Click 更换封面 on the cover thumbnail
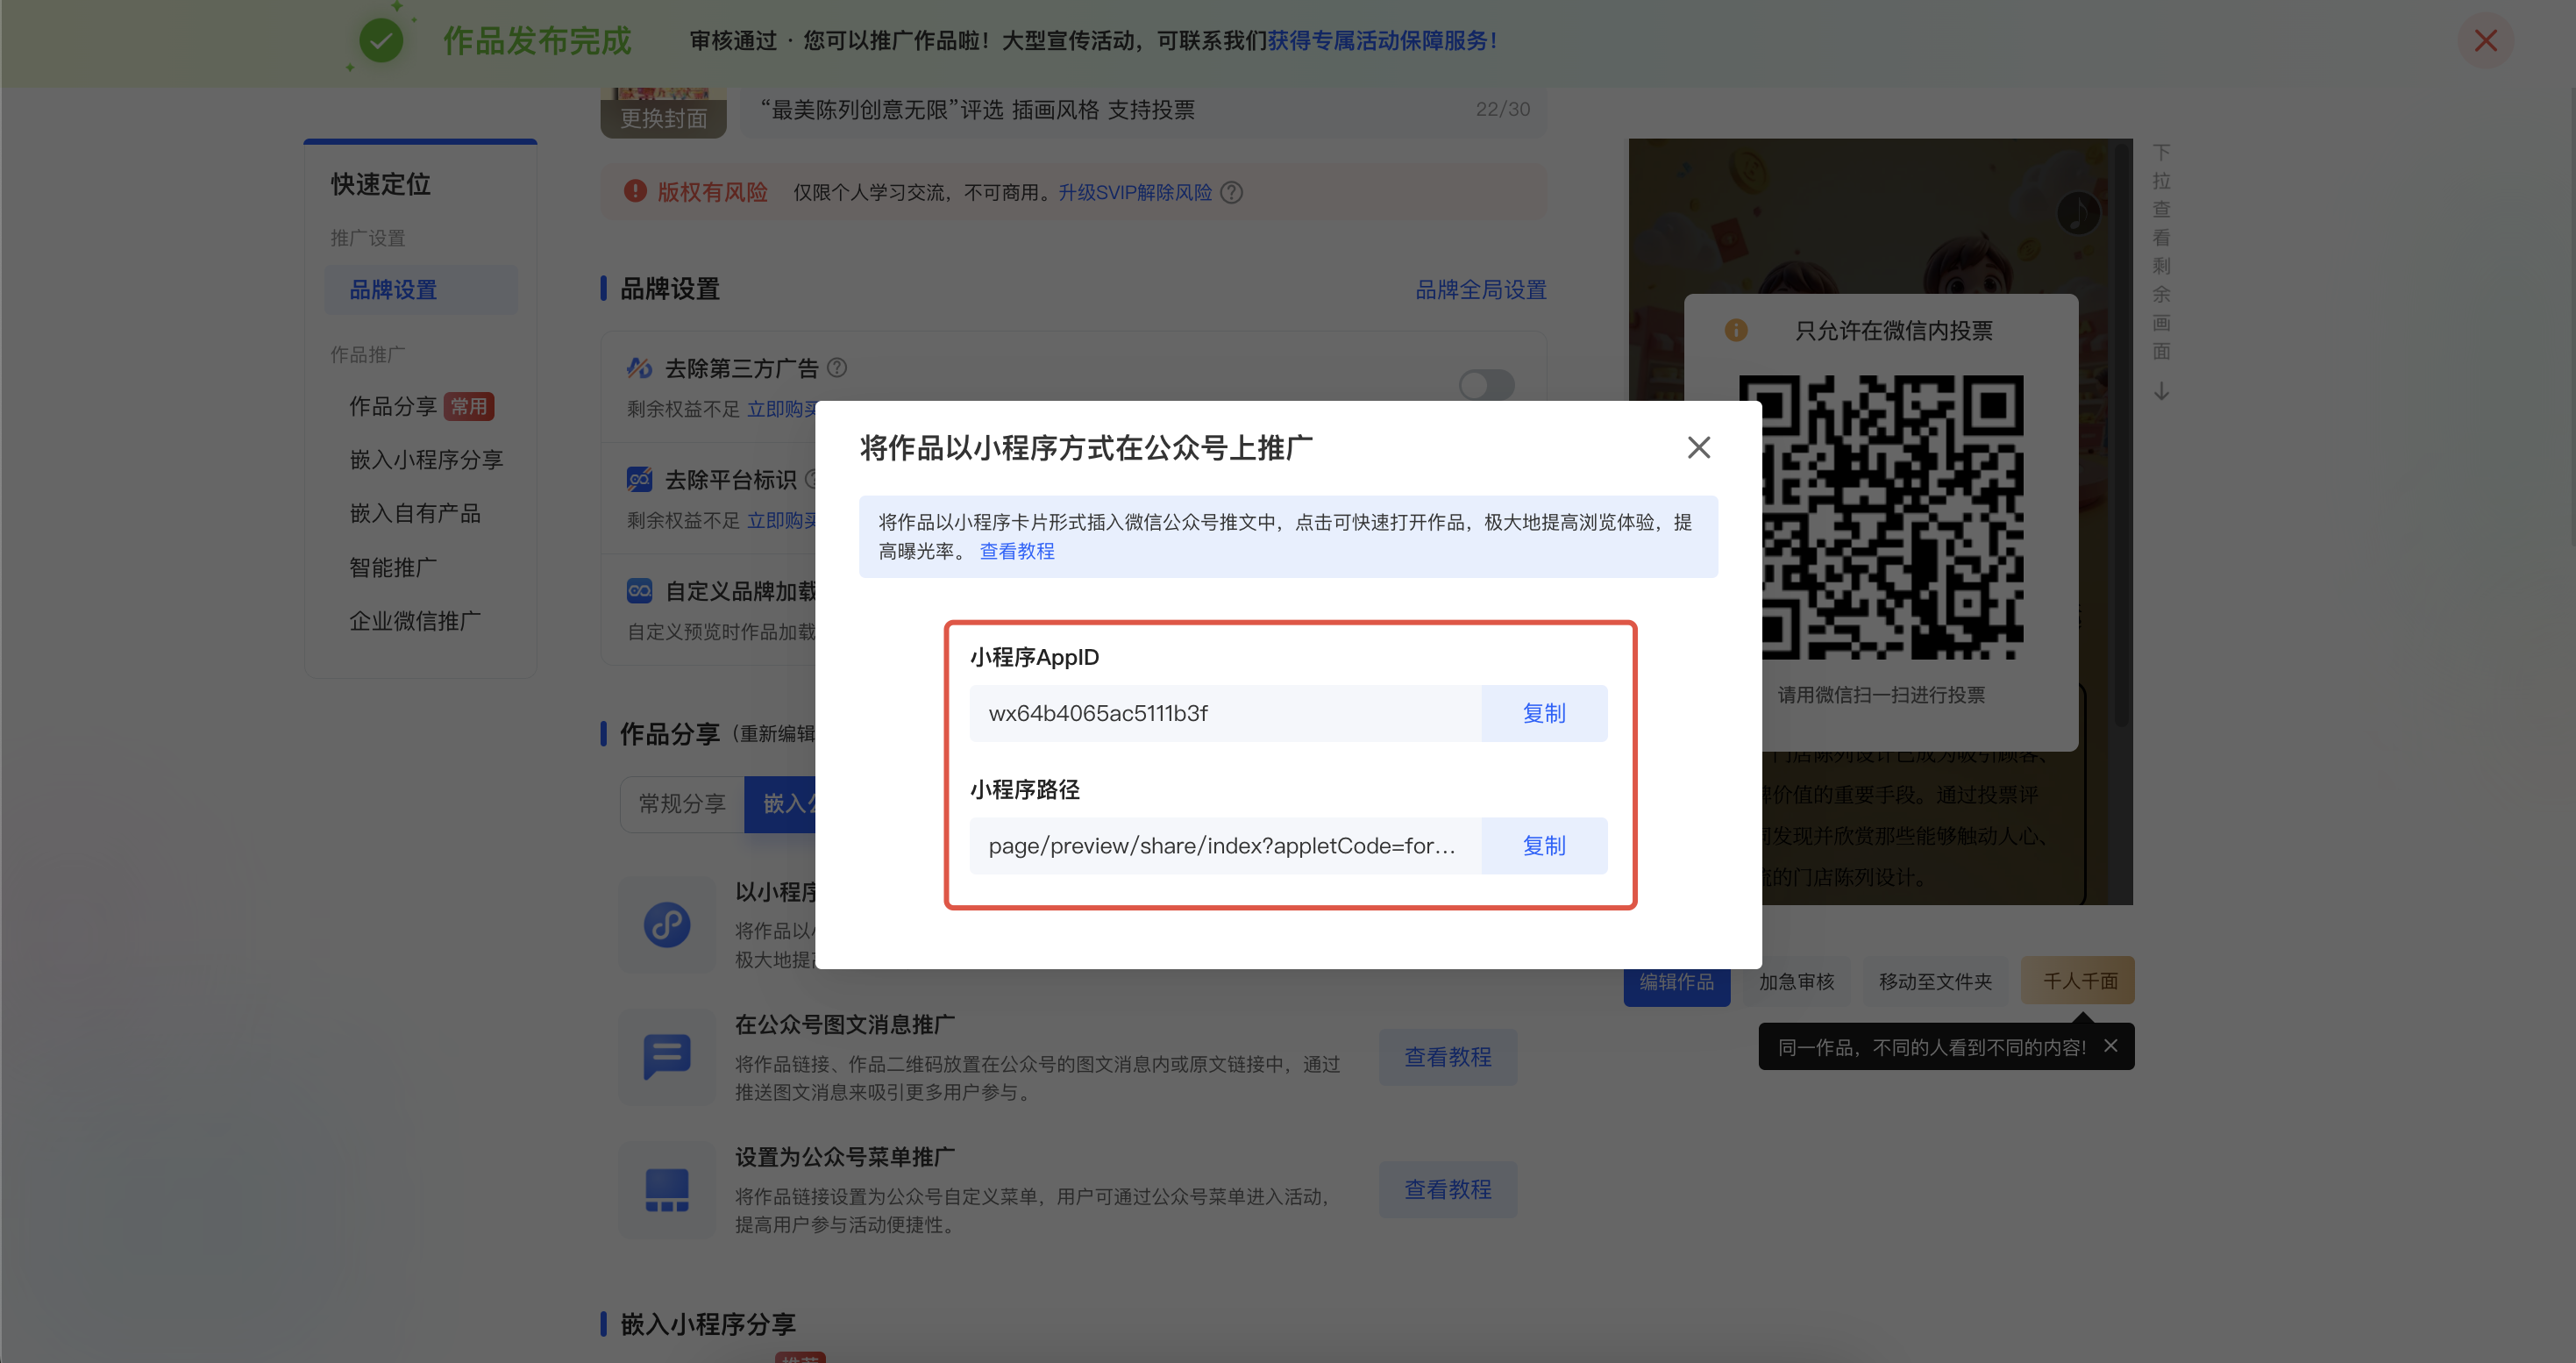 663,118
